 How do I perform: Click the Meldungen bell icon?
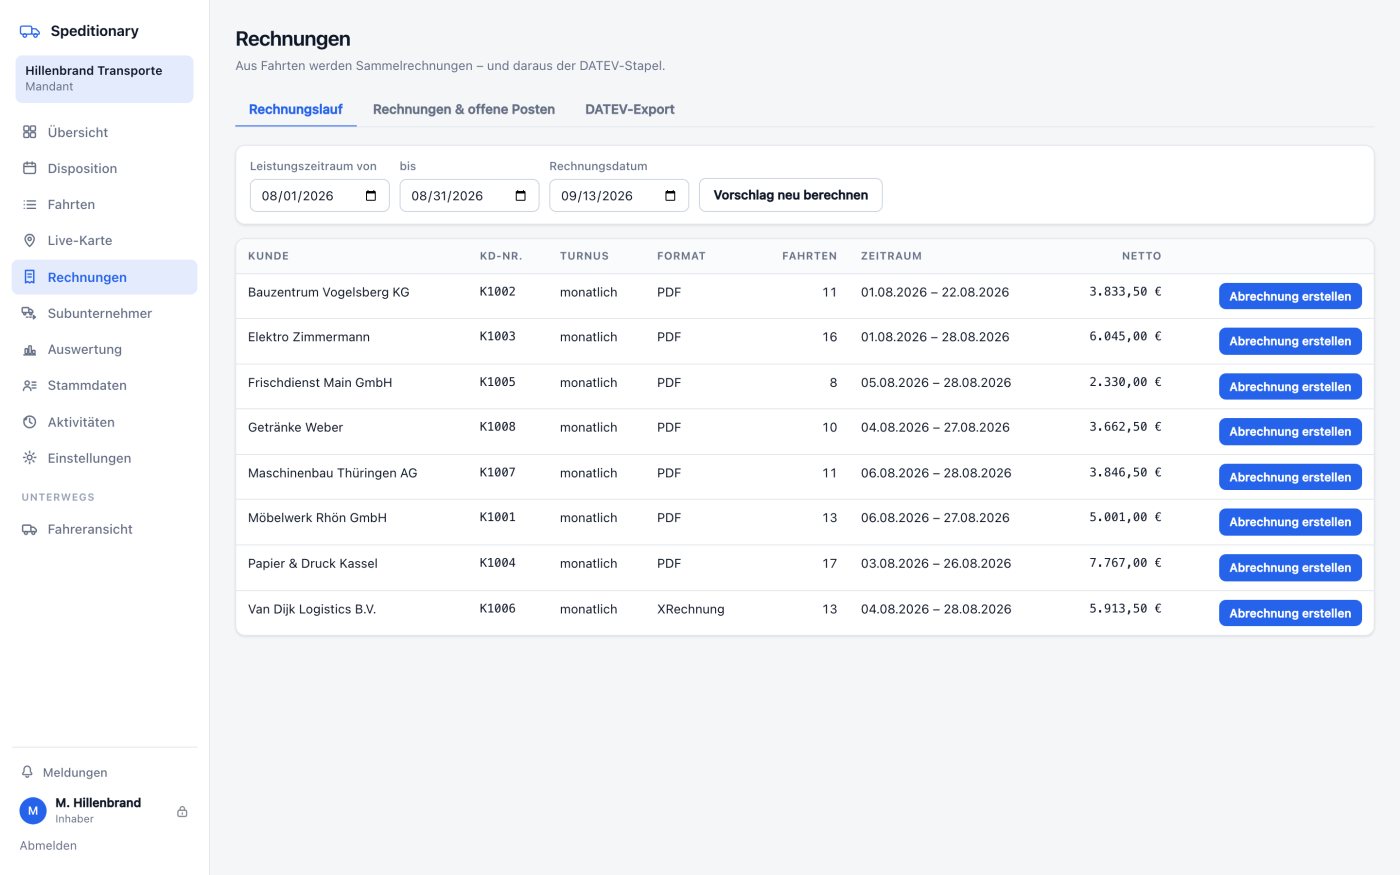coord(28,772)
